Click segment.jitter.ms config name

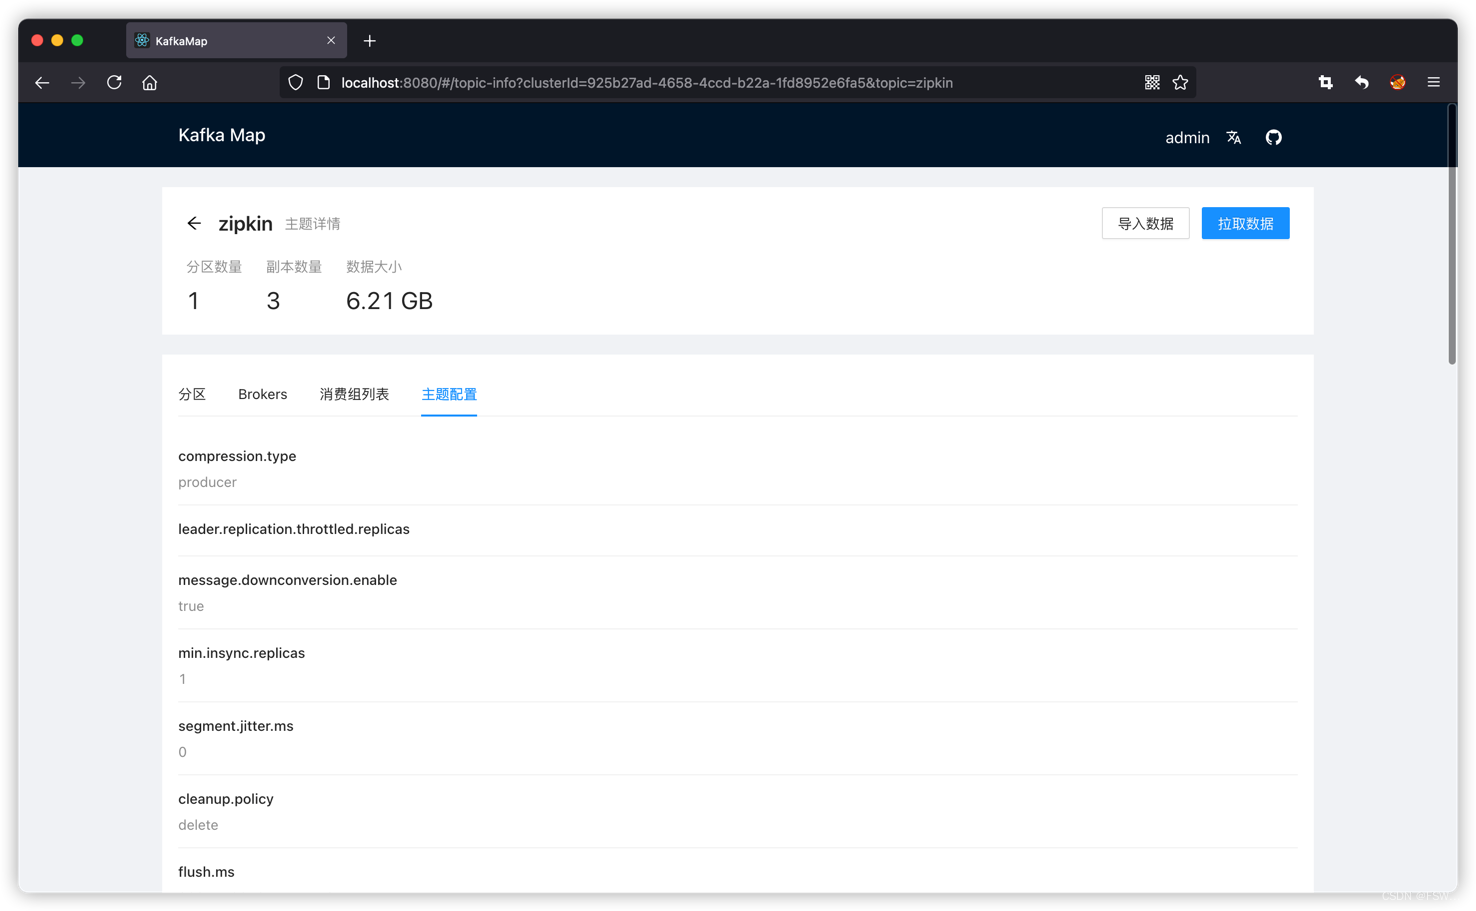[x=236, y=726]
